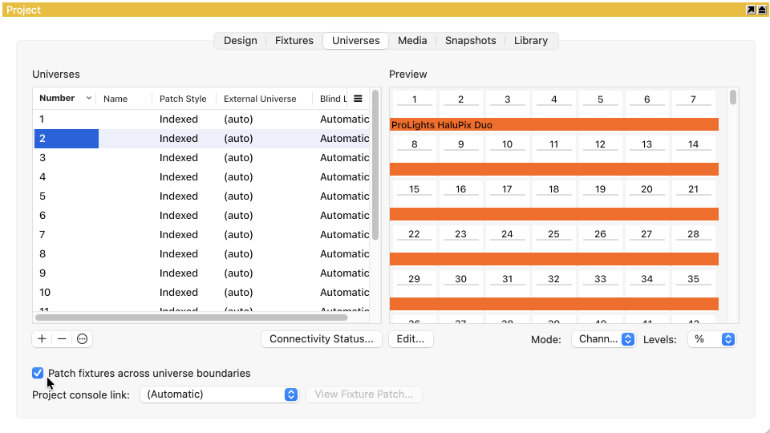
Task: Switch to the Fixtures tab
Action: 294,41
